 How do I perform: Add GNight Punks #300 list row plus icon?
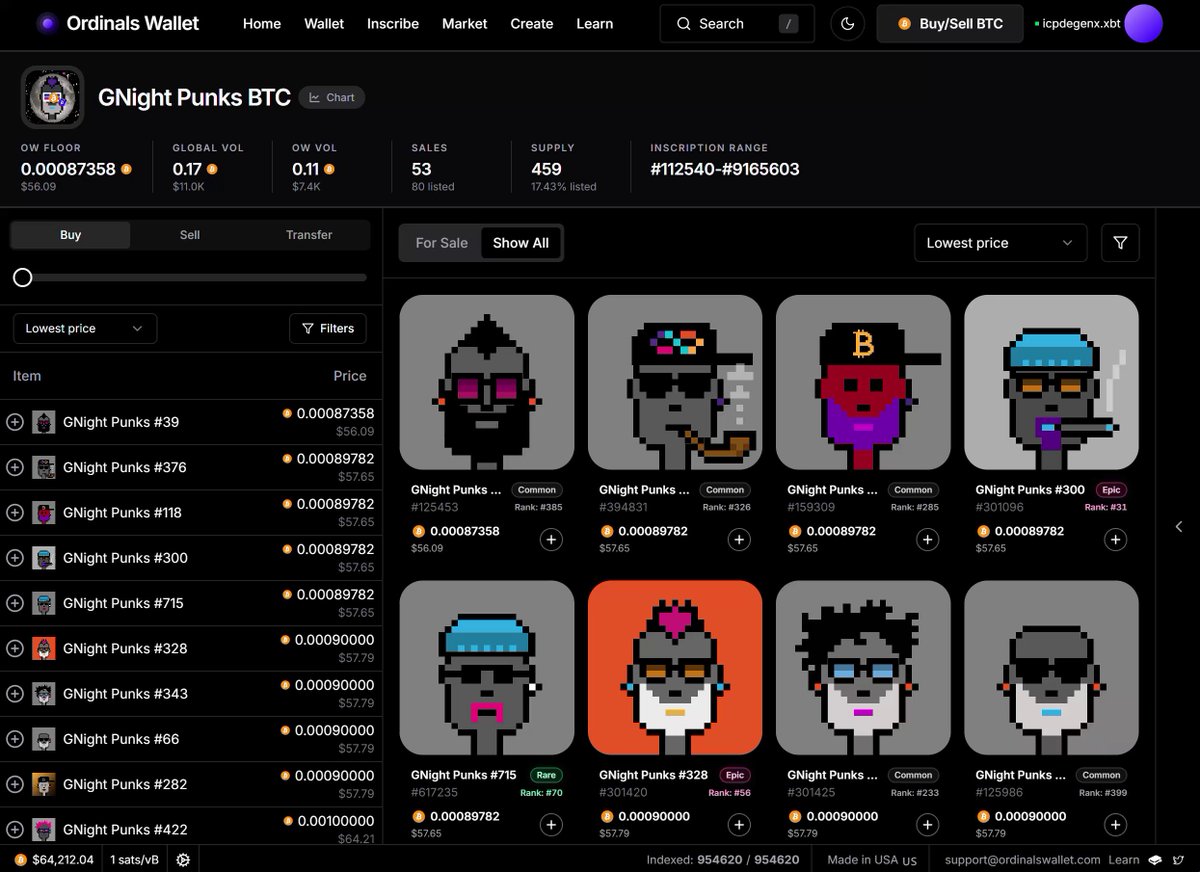15,558
